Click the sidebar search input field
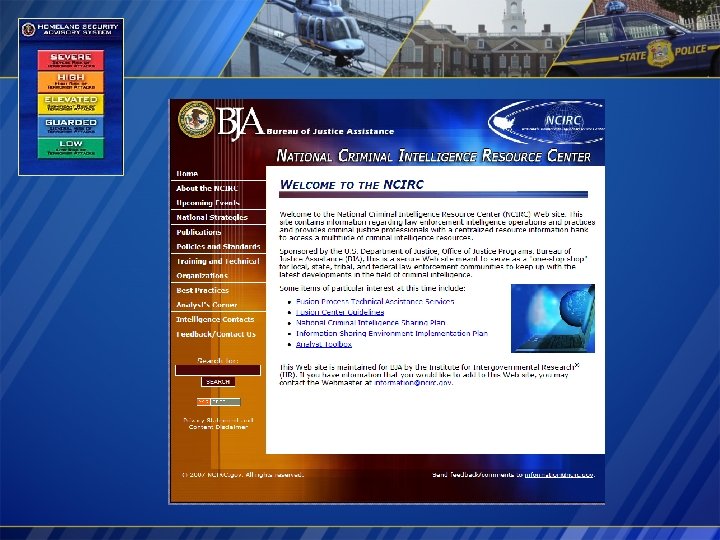720x540 pixels. click(x=218, y=370)
